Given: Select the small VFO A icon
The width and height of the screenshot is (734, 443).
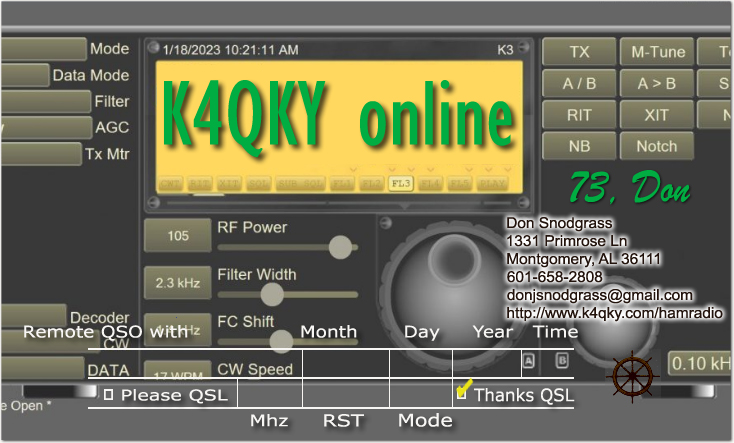Looking at the screenshot, I should tap(528, 361).
